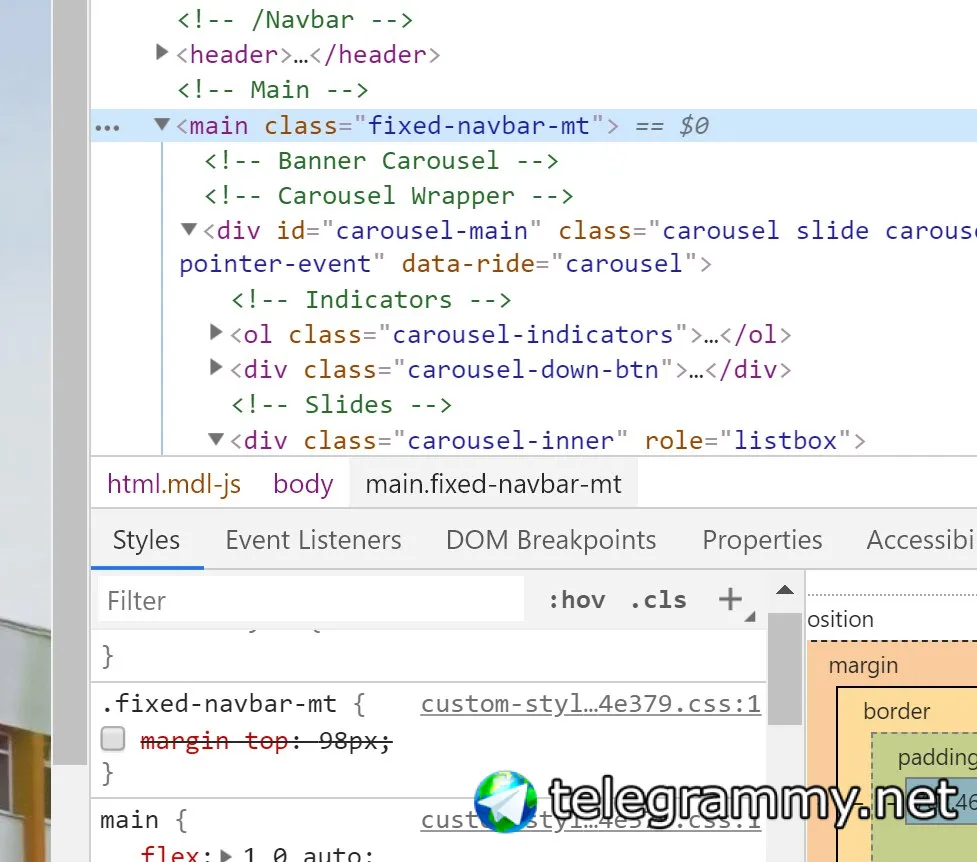Open custom-styl…4e379.css:1 link for .fixed-navbar-mt
Image resolution: width=977 pixels, height=862 pixels.
pos(591,704)
